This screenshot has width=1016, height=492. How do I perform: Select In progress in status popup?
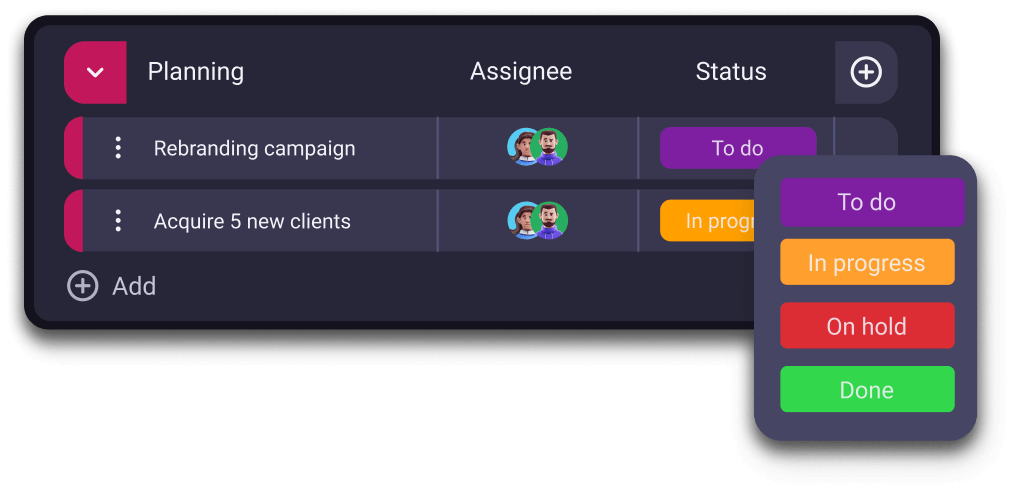(x=866, y=263)
